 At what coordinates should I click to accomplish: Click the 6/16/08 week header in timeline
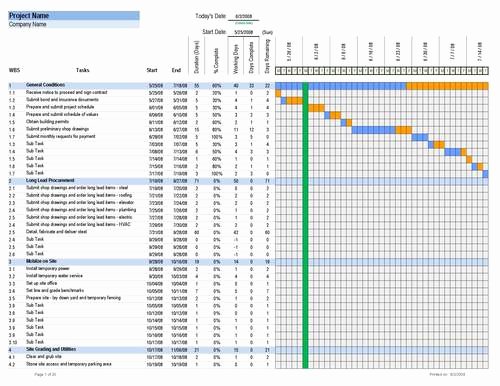click(371, 52)
